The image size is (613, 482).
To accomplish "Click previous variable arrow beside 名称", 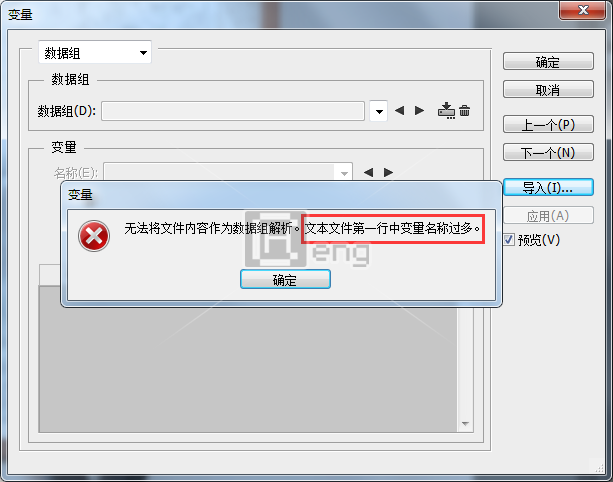I will tap(368, 172).
